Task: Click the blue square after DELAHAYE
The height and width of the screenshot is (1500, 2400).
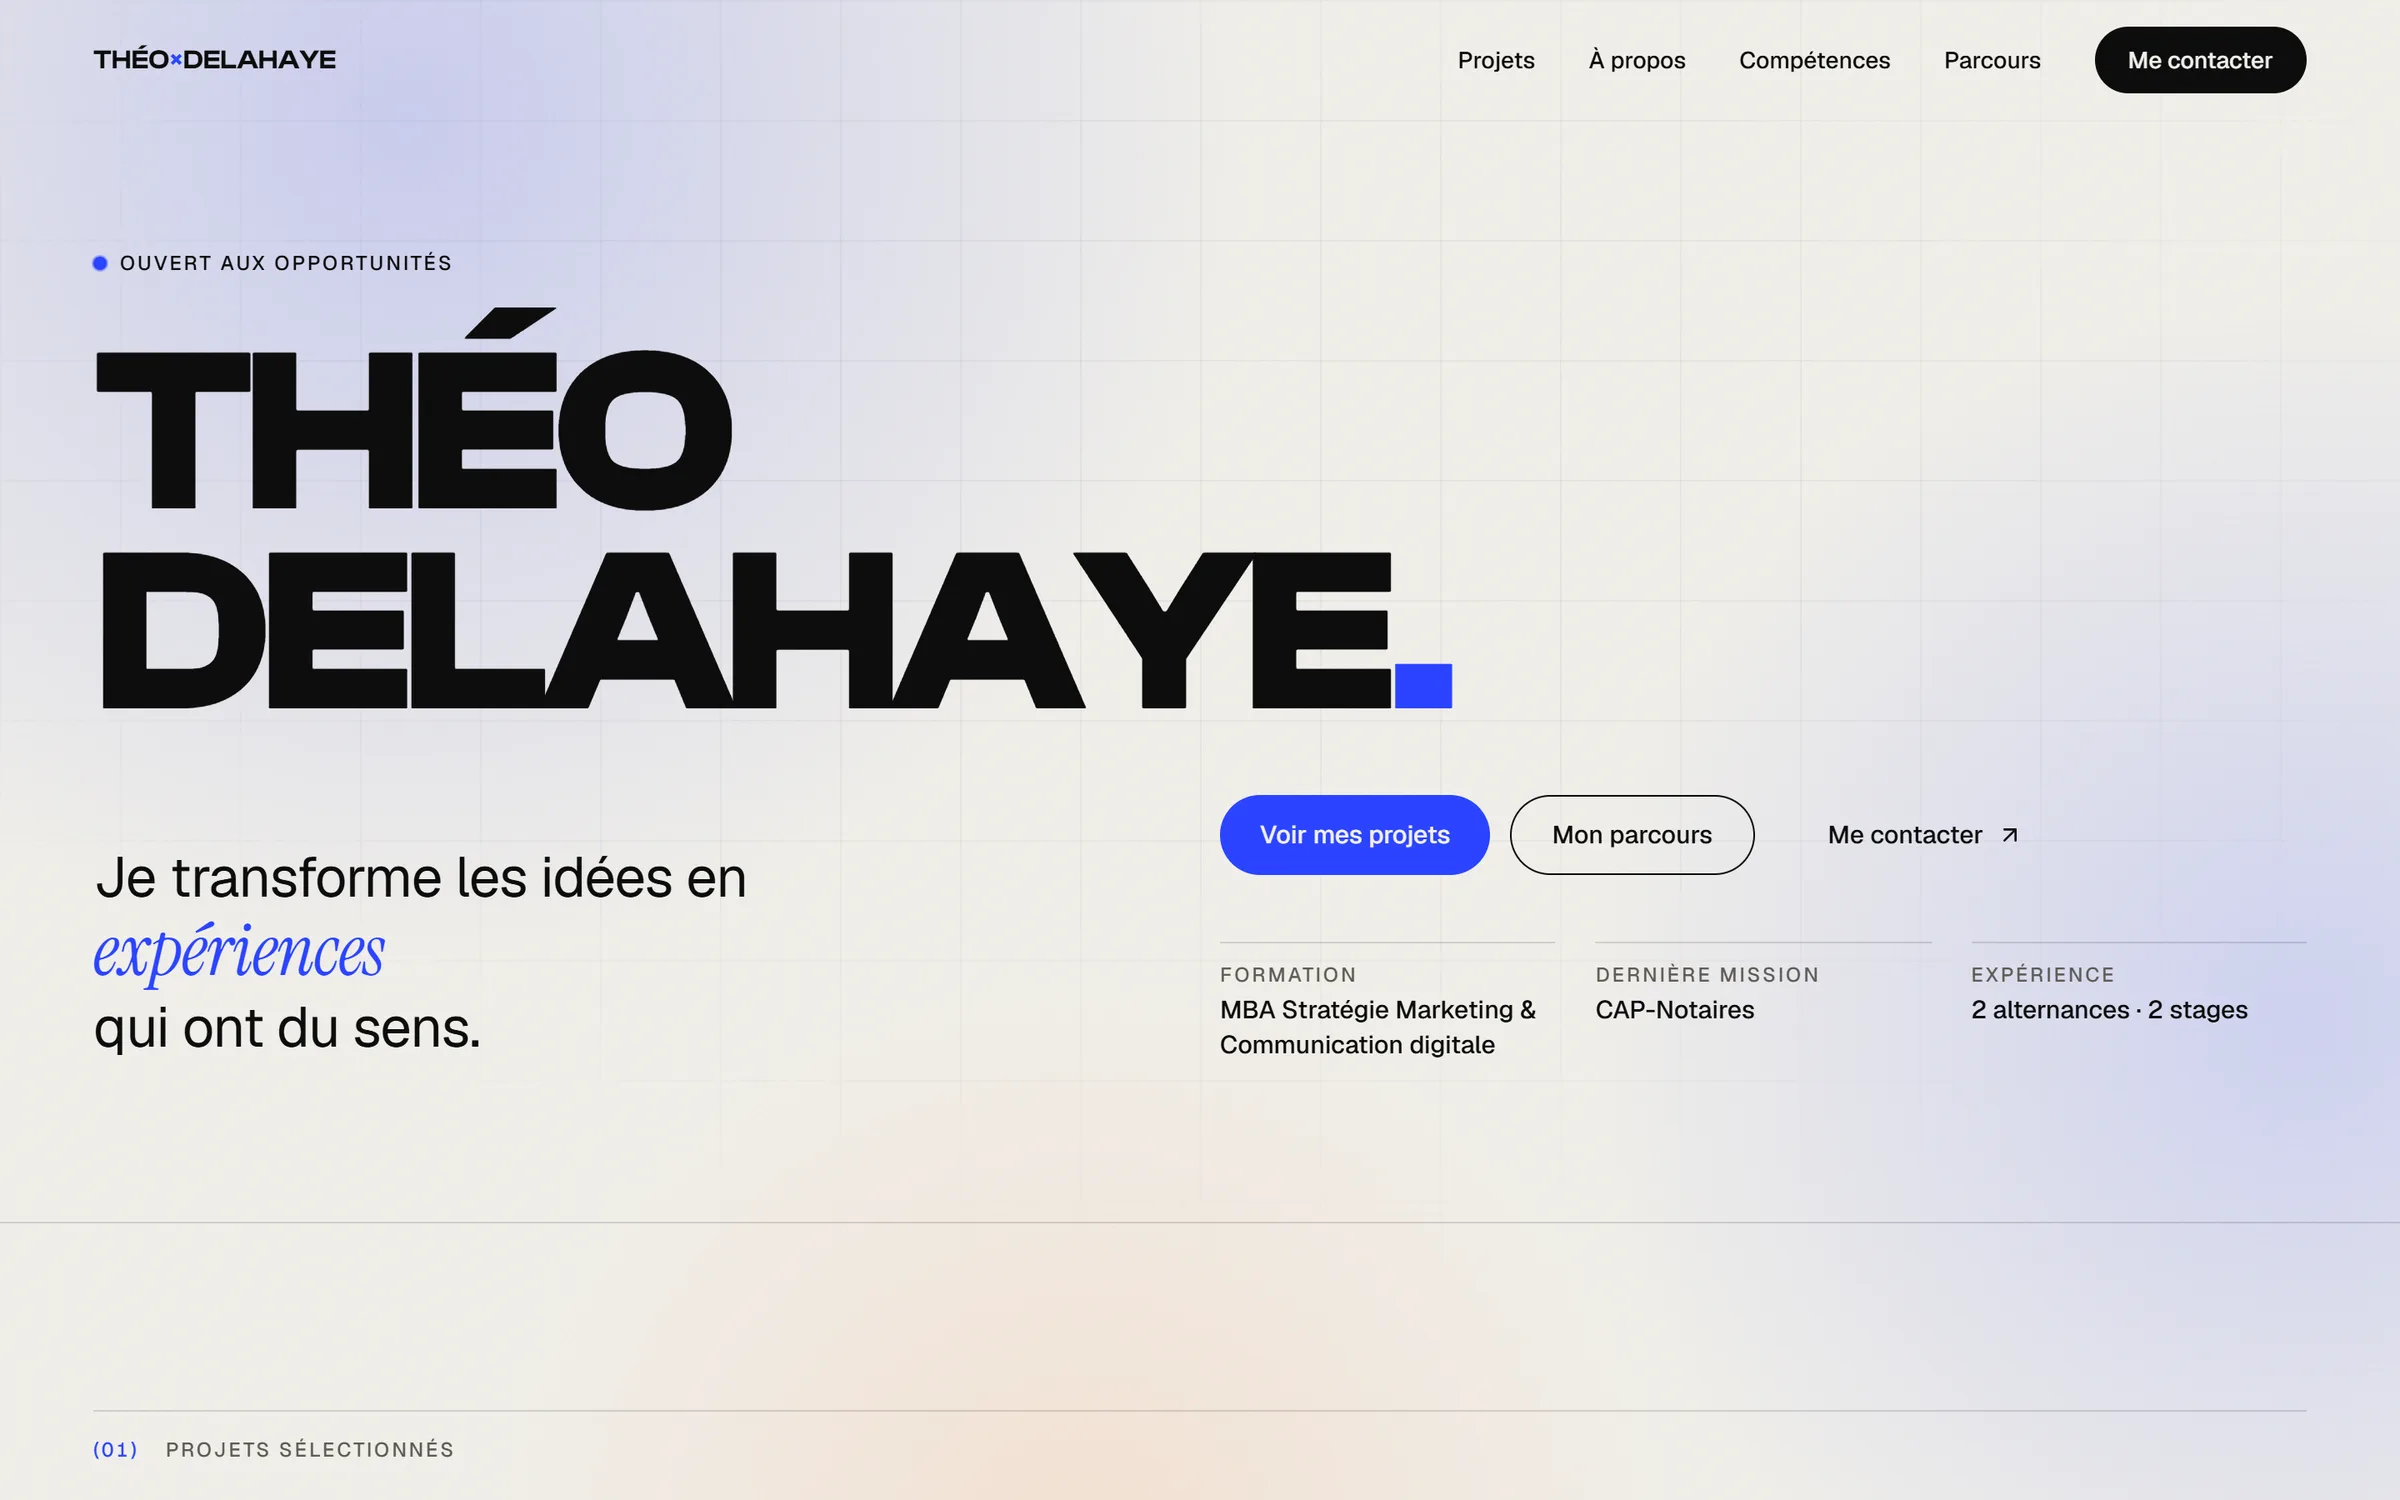Action: [1423, 686]
